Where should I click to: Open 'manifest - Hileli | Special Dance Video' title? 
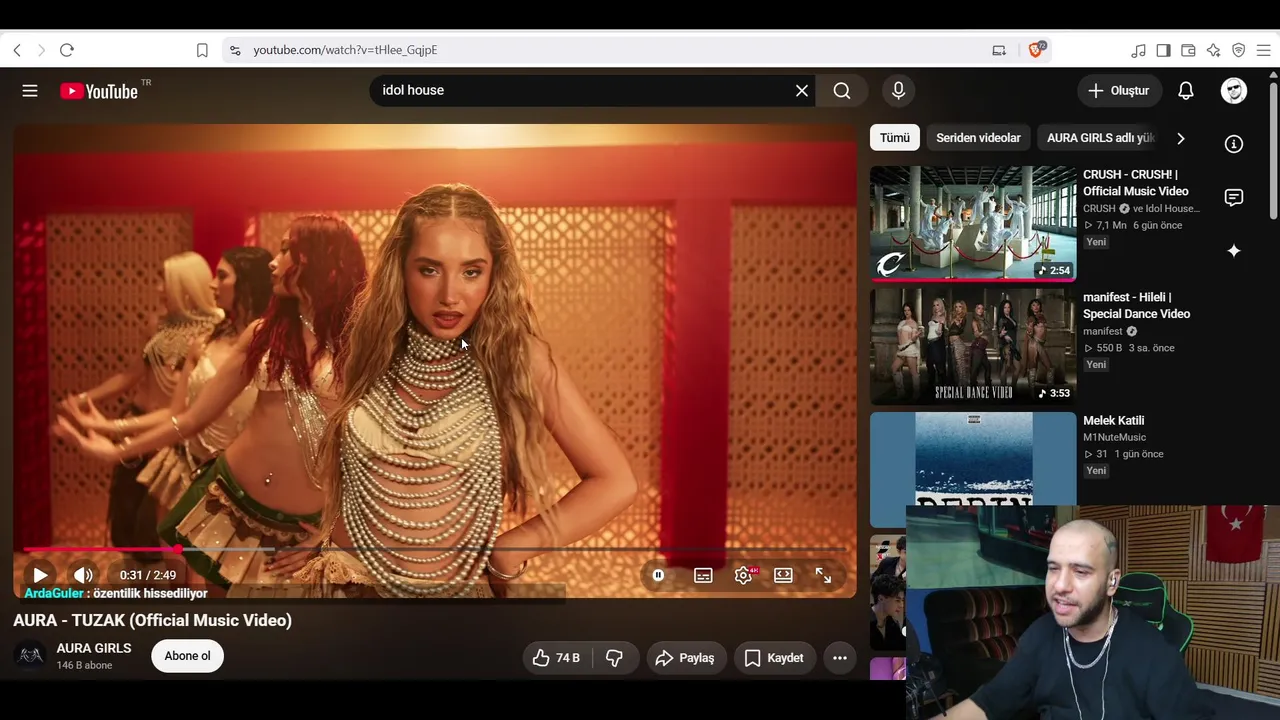pos(1136,306)
